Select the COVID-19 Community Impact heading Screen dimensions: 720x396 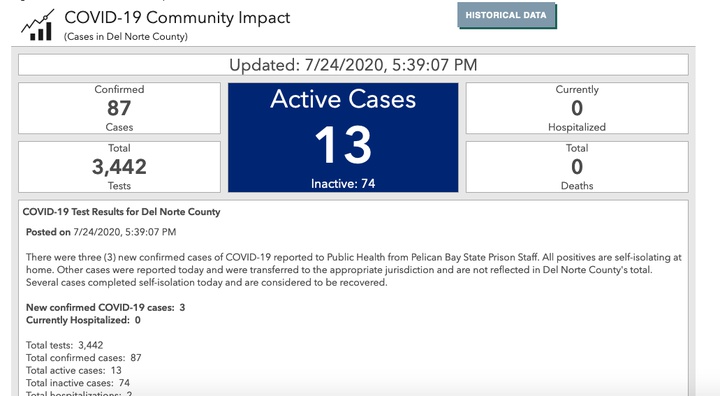[x=177, y=17]
